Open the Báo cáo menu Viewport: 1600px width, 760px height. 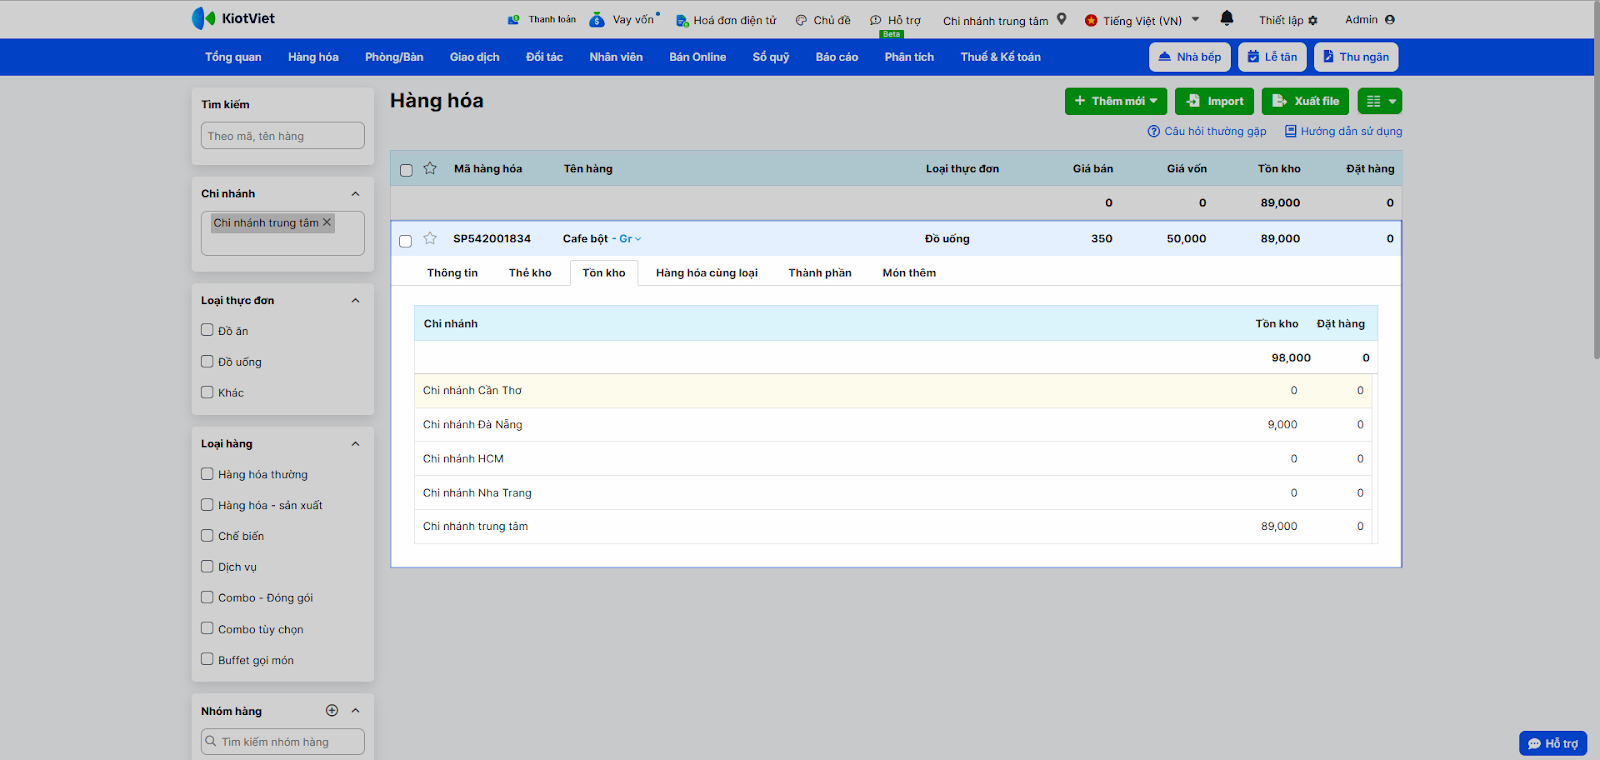(837, 57)
